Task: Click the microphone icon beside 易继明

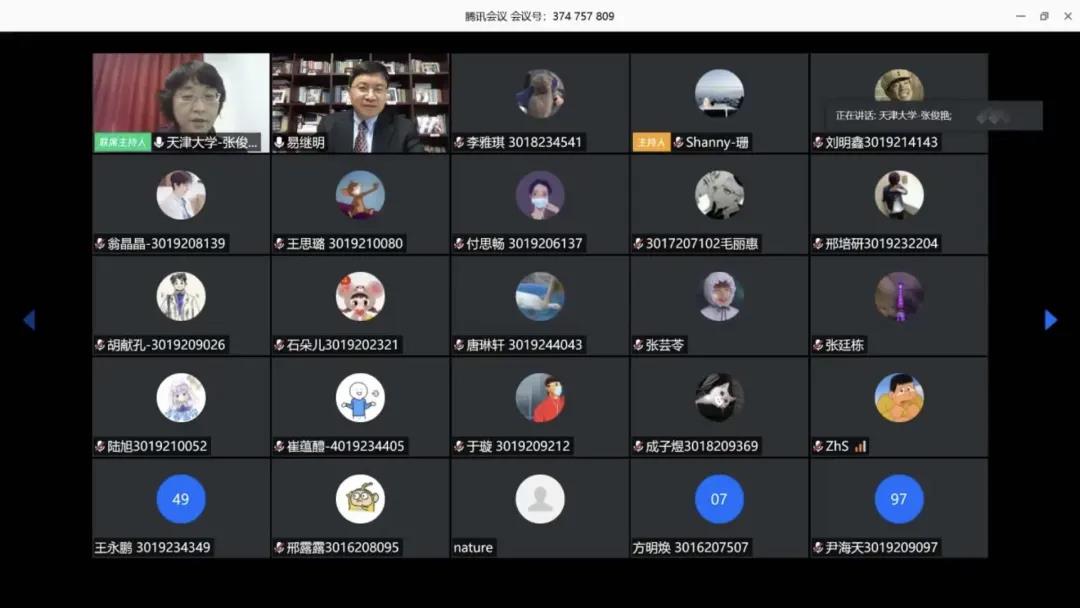Action: [x=279, y=143]
